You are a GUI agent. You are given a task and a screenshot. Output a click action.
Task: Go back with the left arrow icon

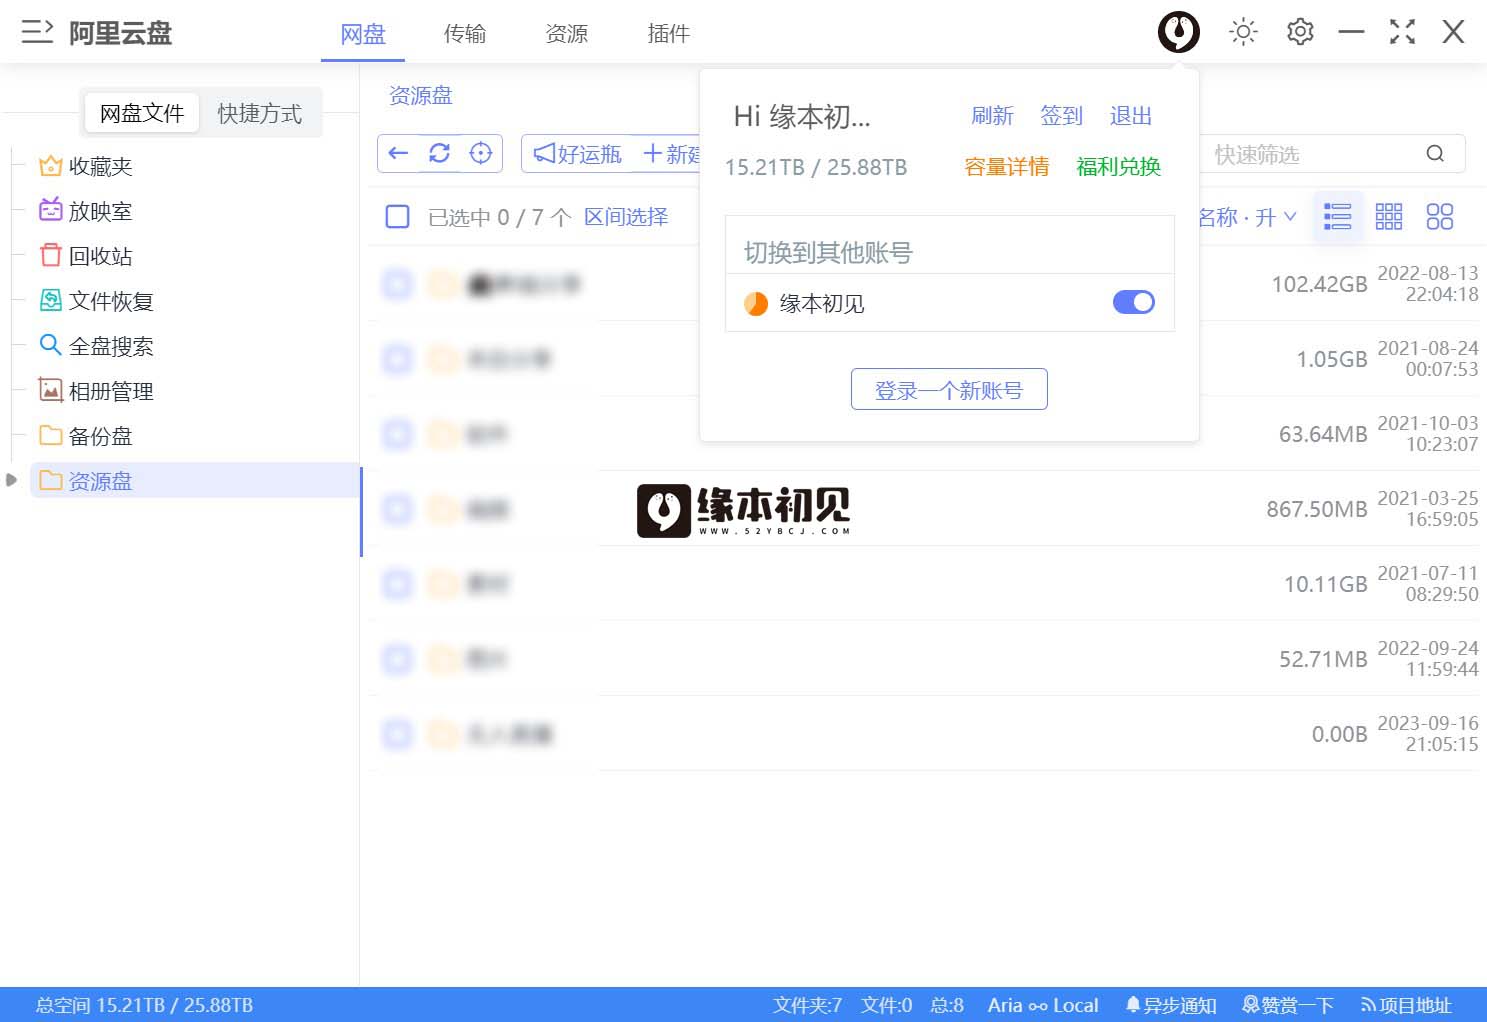398,153
